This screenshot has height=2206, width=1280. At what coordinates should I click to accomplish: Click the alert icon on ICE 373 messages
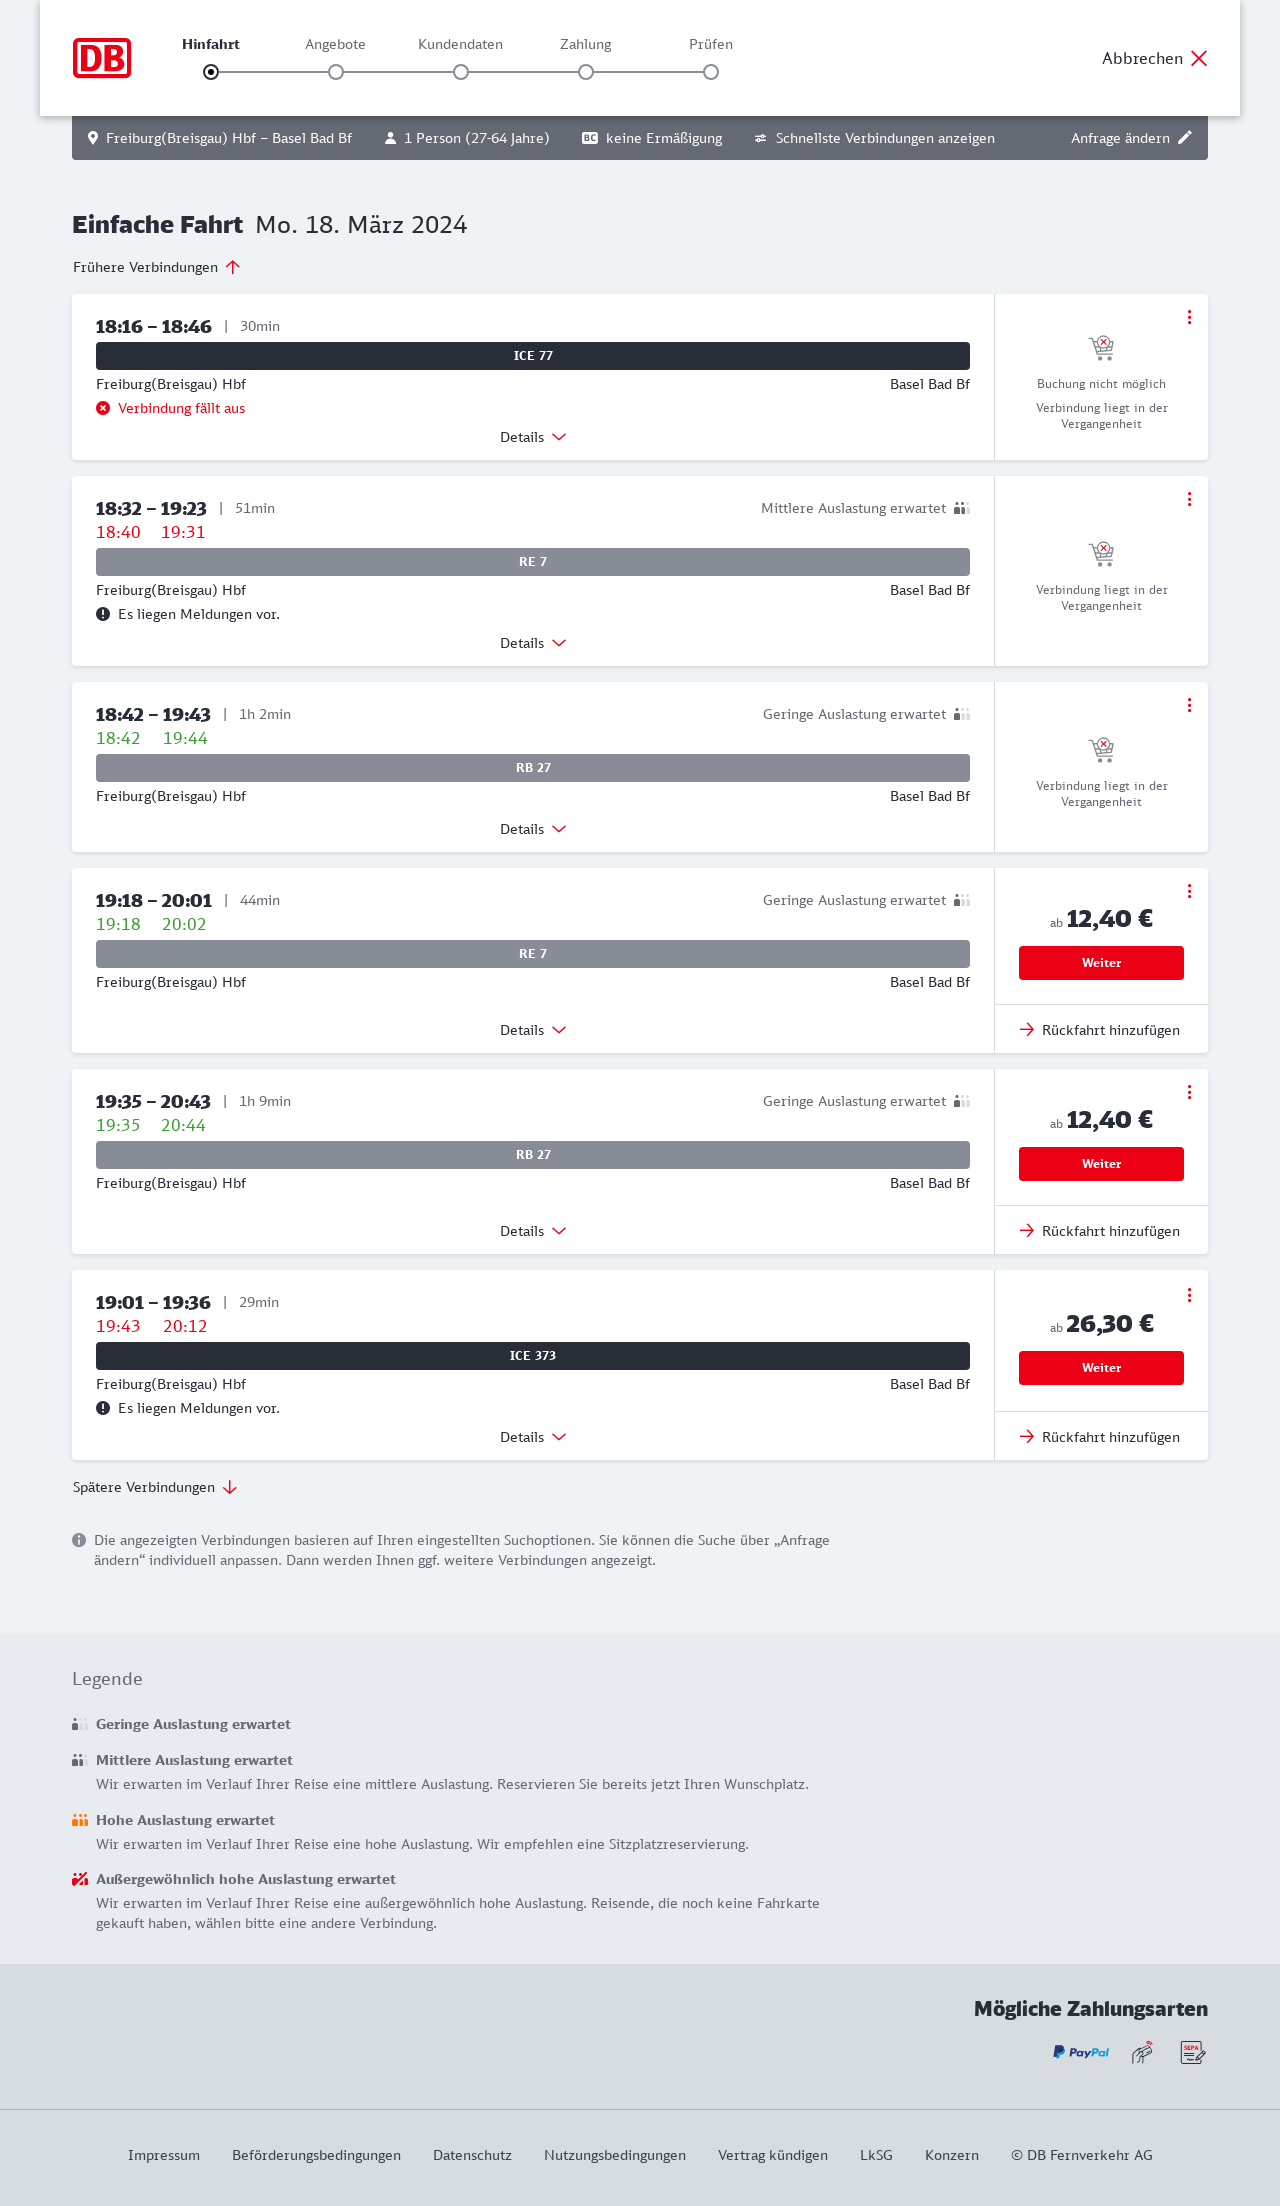point(103,1408)
